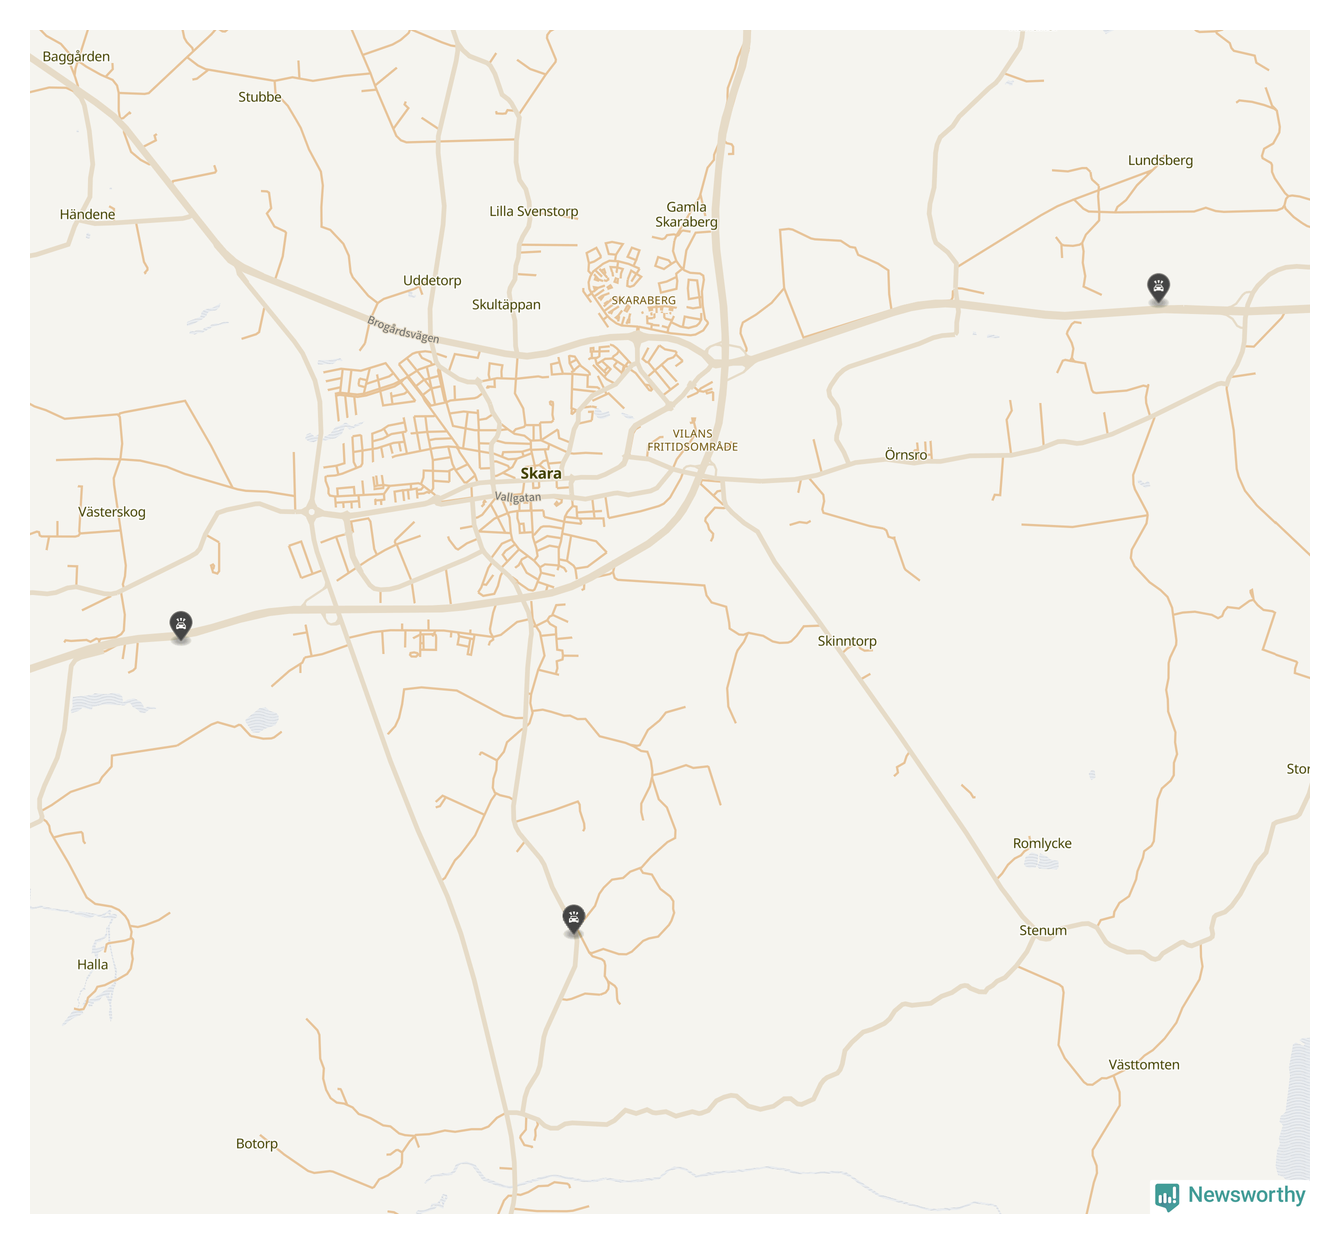The height and width of the screenshot is (1244, 1340).
Task: Select the Vilans Fritidsområde area label
Action: (x=692, y=441)
